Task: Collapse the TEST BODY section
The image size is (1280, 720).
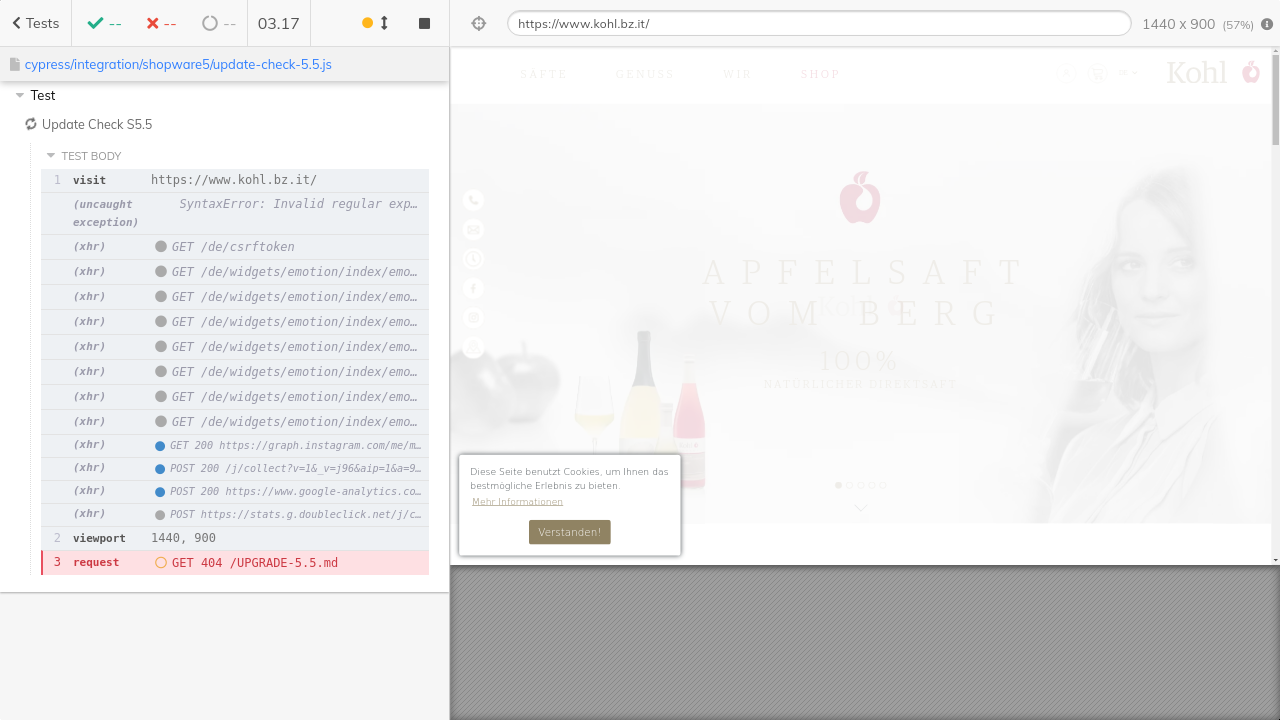Action: coord(51,156)
